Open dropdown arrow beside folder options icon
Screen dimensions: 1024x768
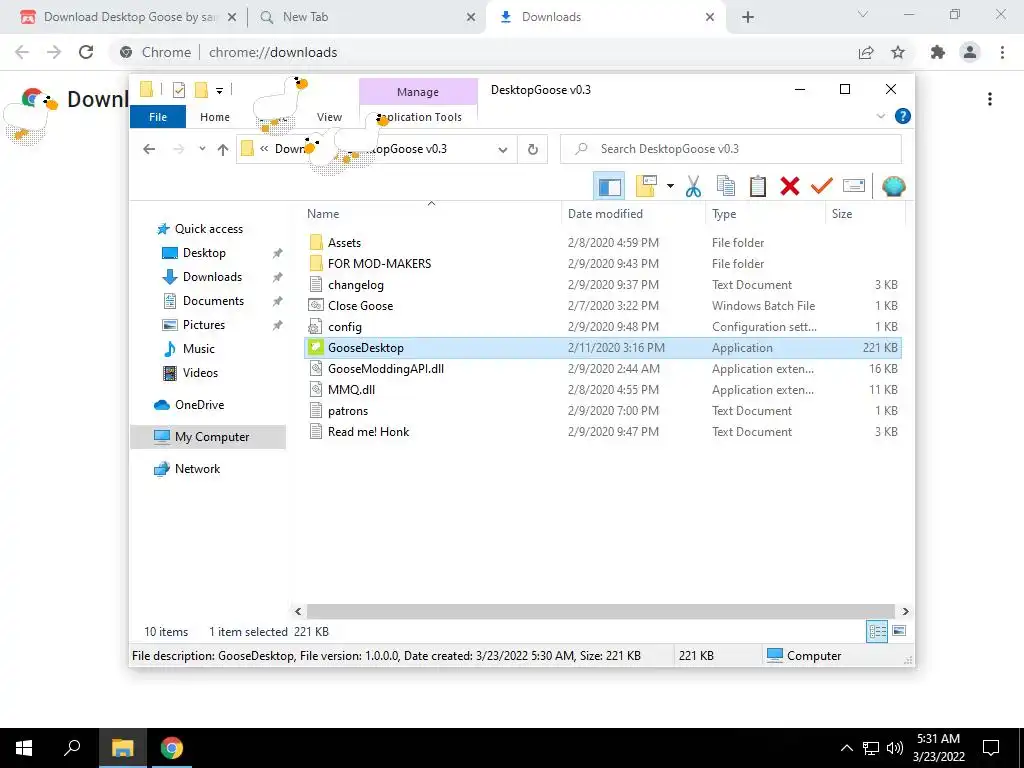pyautogui.click(x=670, y=186)
